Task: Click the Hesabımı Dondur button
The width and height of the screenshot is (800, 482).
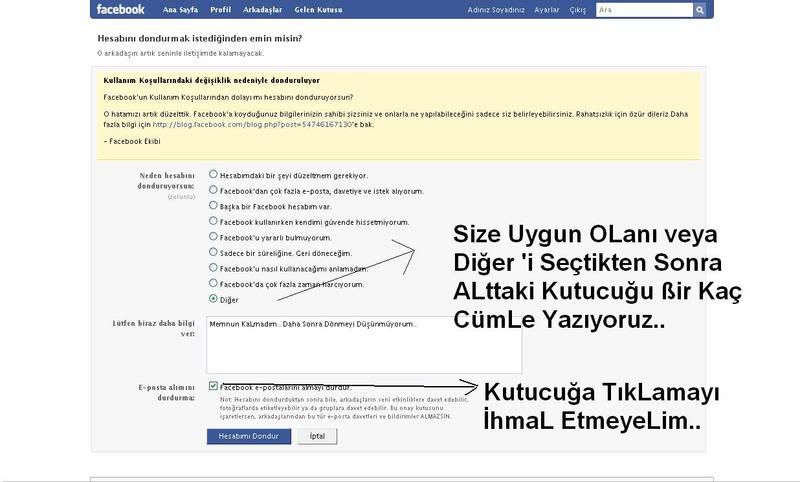Action: 249,436
